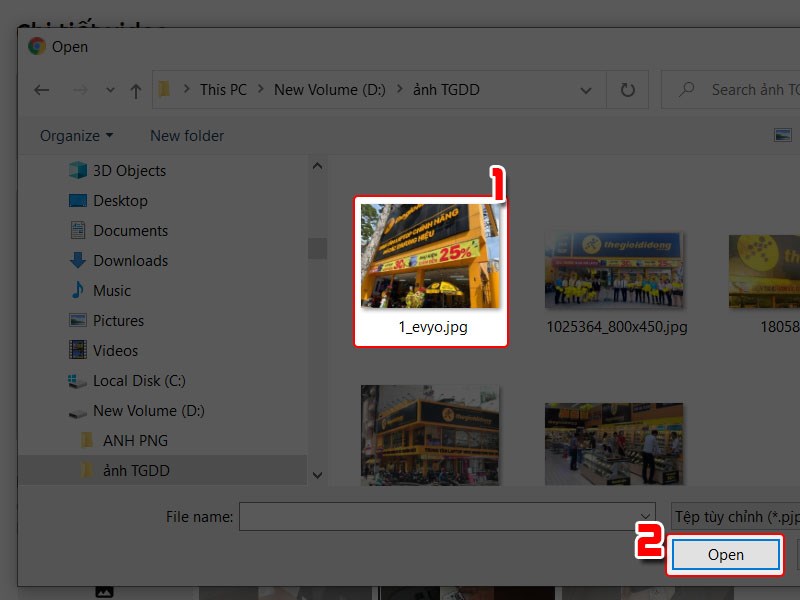Focus the Search ảnh TGDD field

point(731,90)
